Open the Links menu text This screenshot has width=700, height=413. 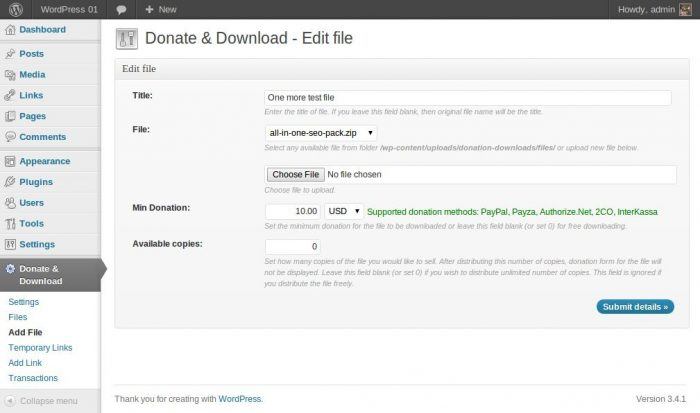(x=31, y=96)
